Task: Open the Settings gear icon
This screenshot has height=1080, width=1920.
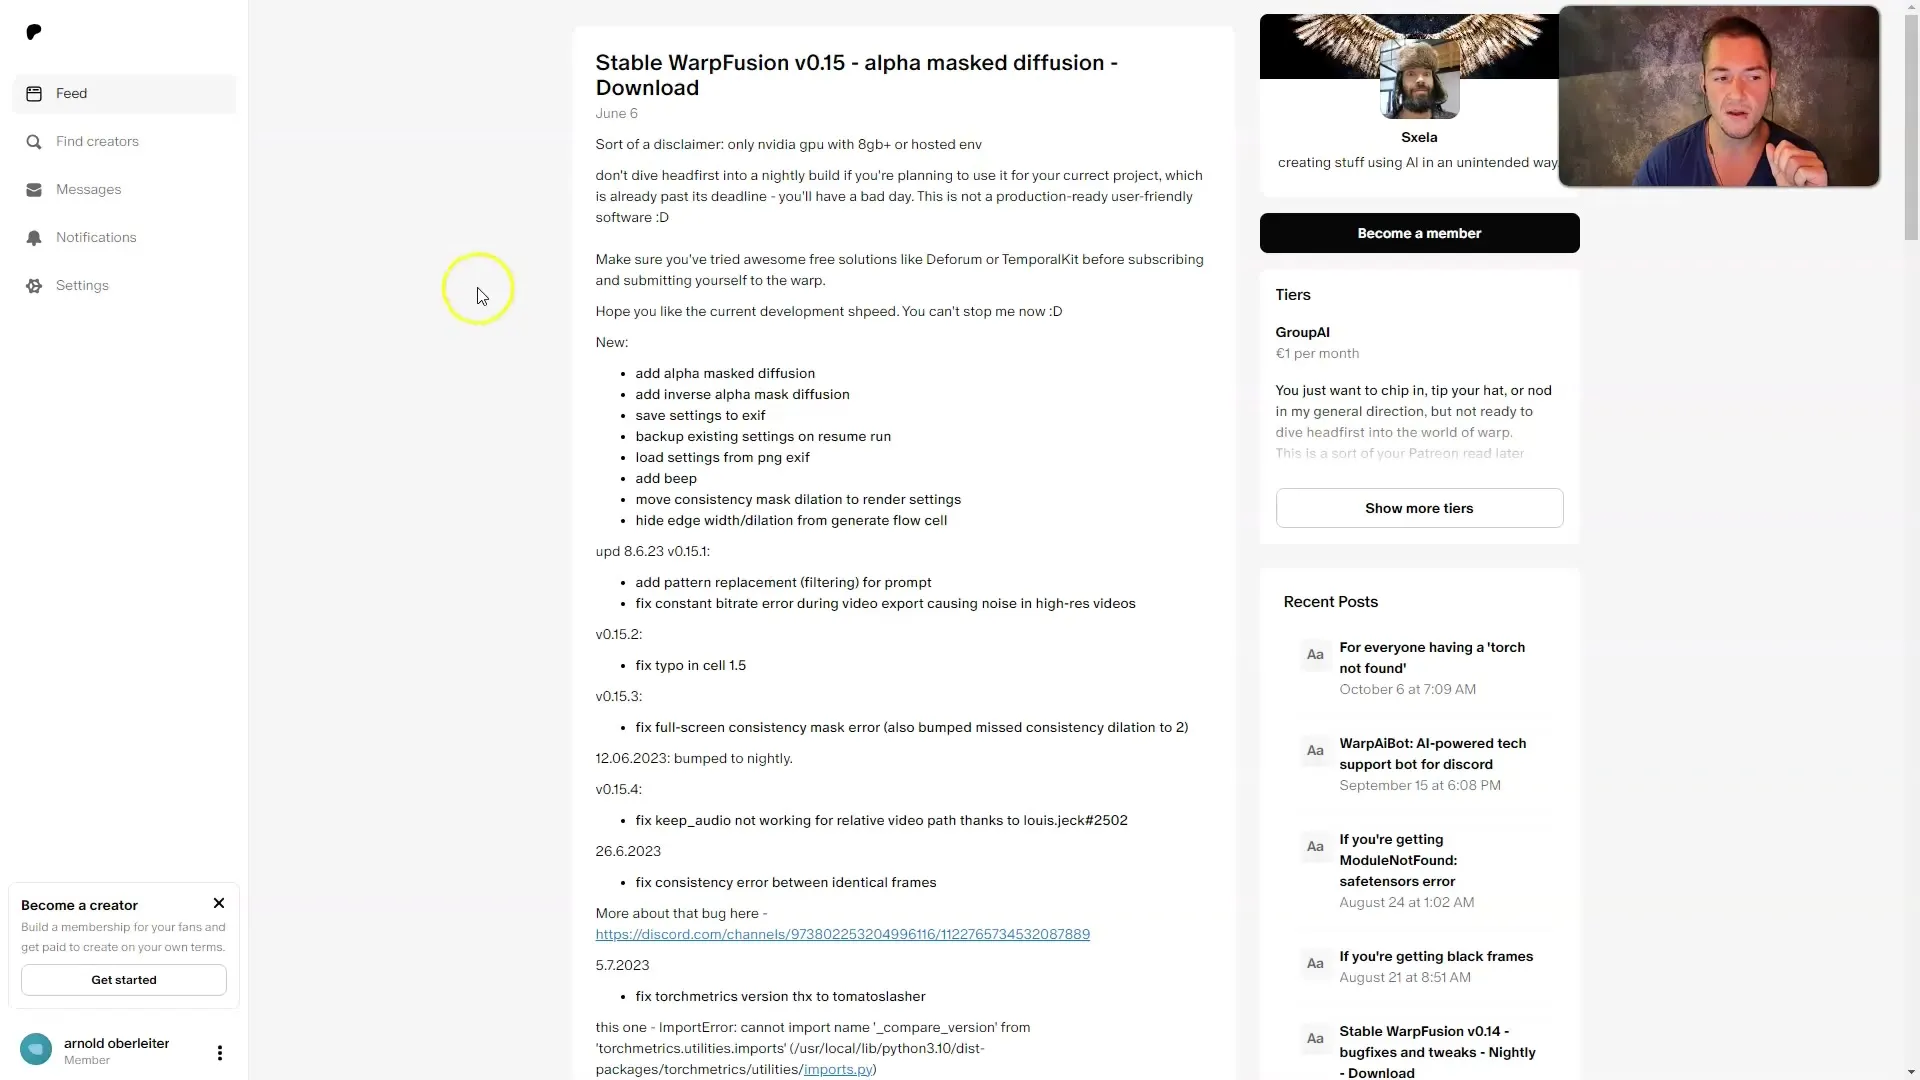Action: point(33,285)
